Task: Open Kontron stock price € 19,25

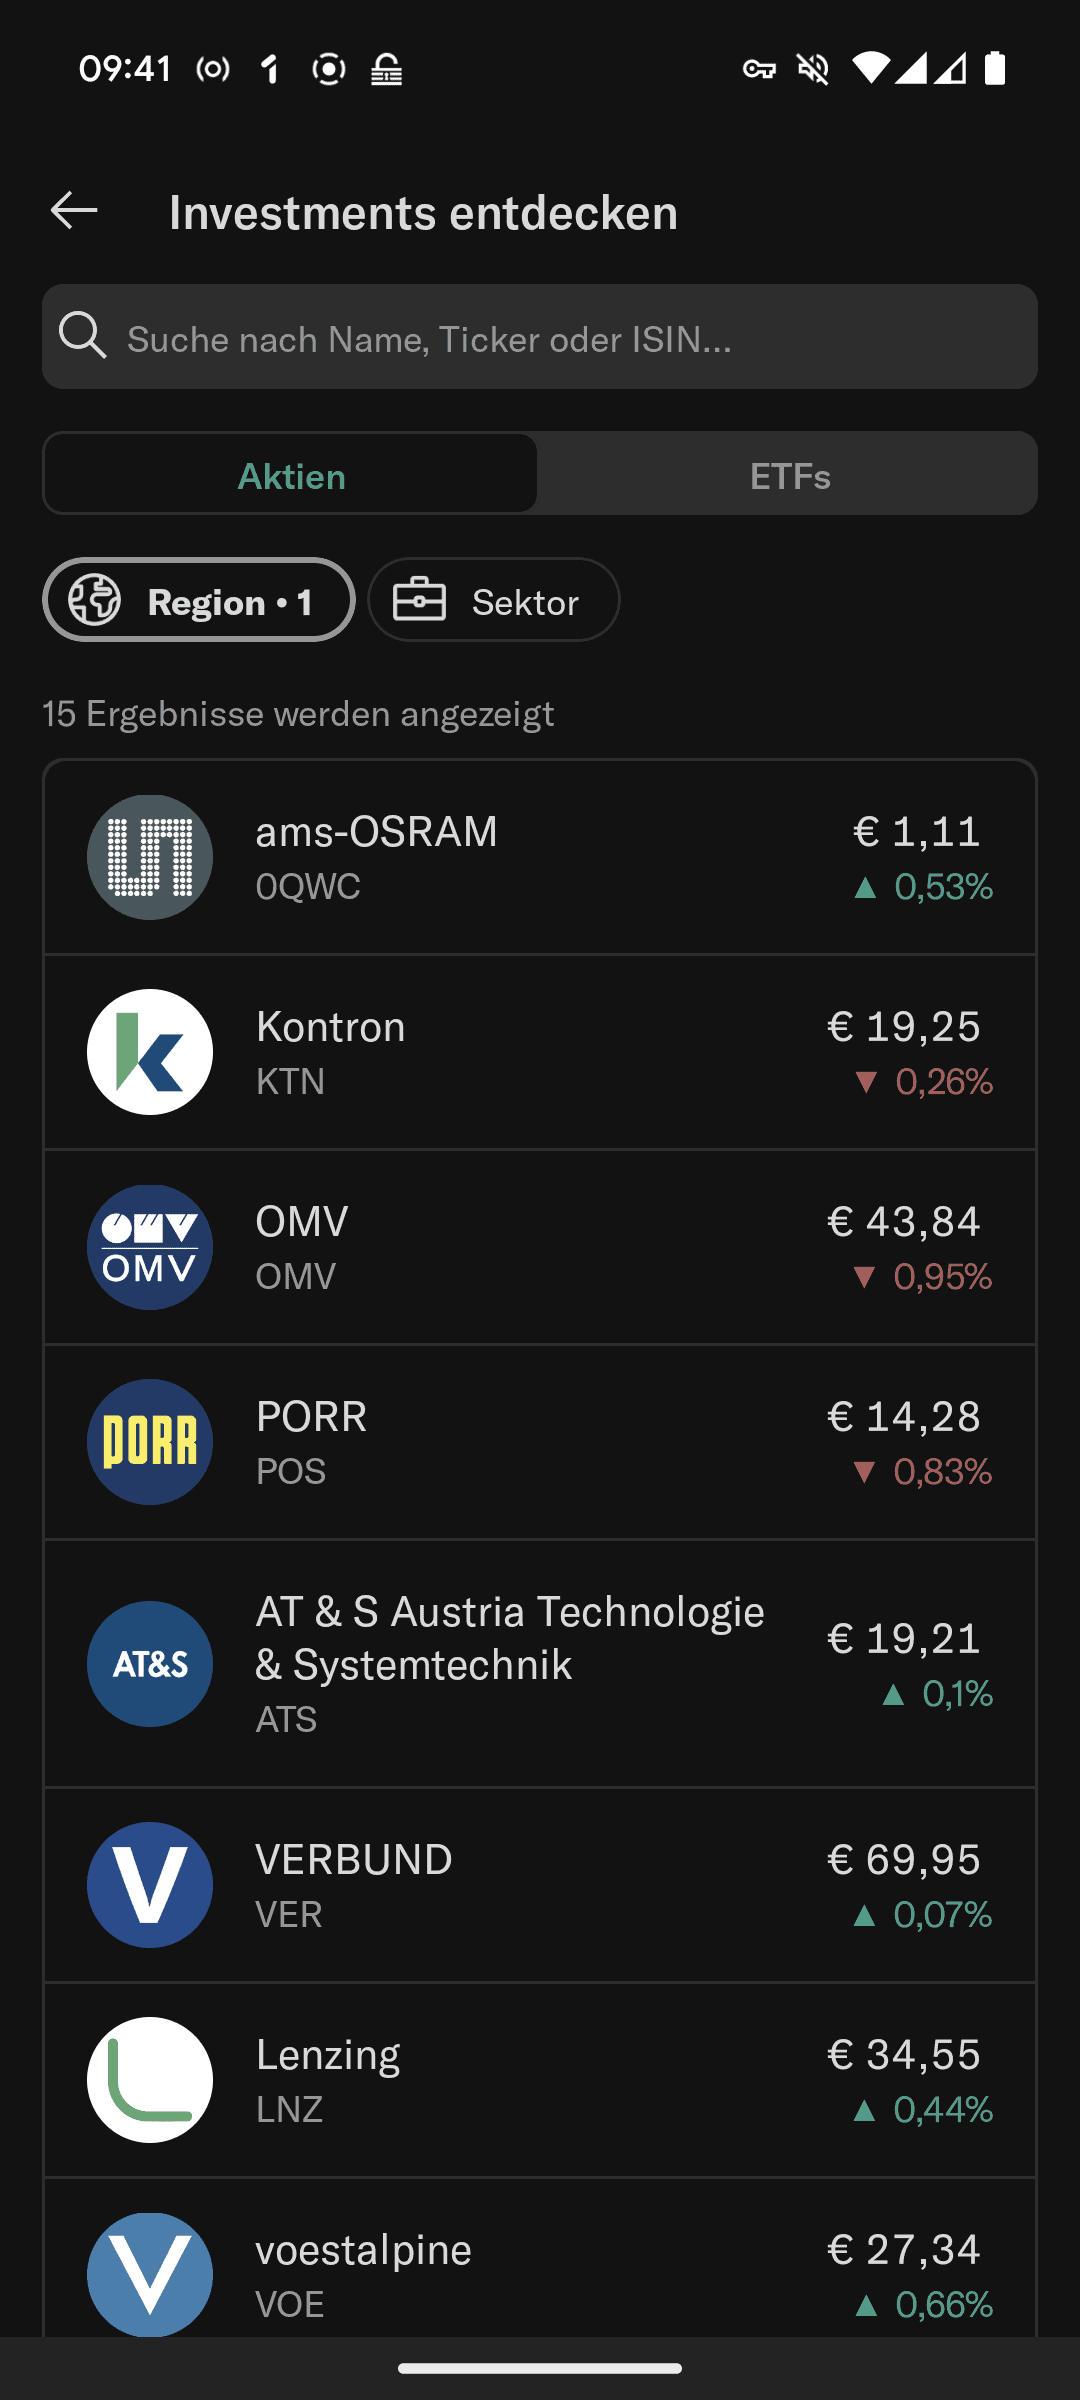Action: tap(904, 1027)
